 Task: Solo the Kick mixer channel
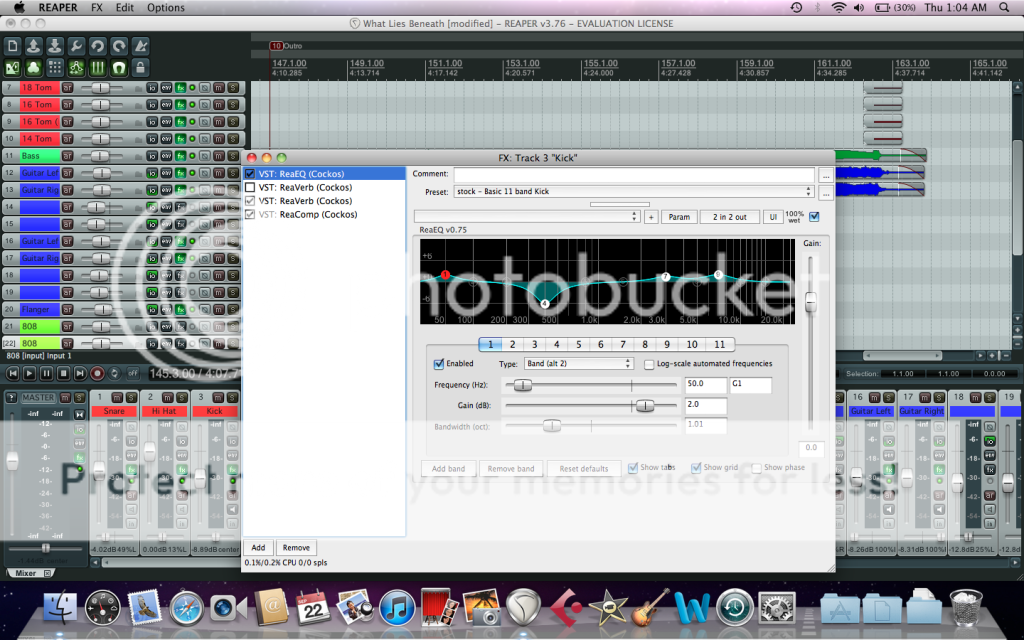(x=232, y=397)
